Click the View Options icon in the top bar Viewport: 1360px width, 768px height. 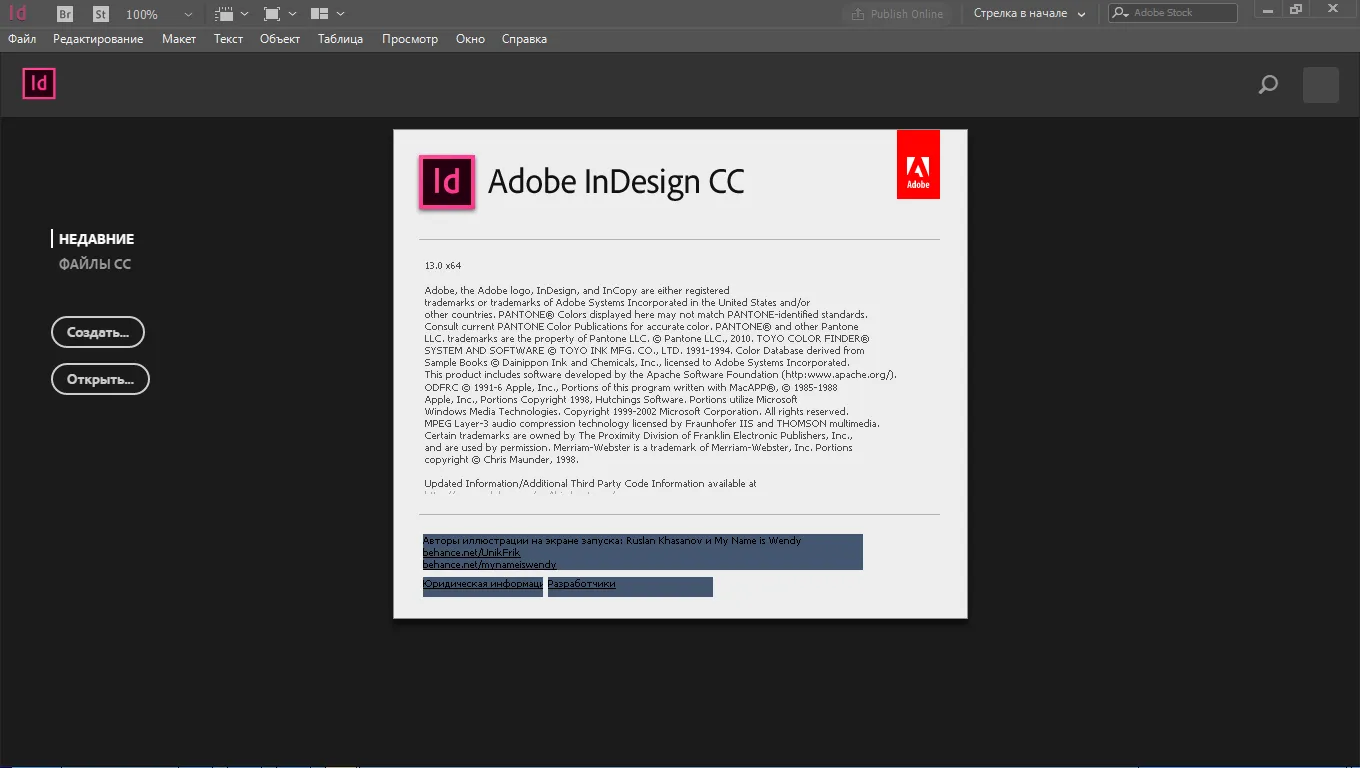pyautogui.click(x=225, y=14)
